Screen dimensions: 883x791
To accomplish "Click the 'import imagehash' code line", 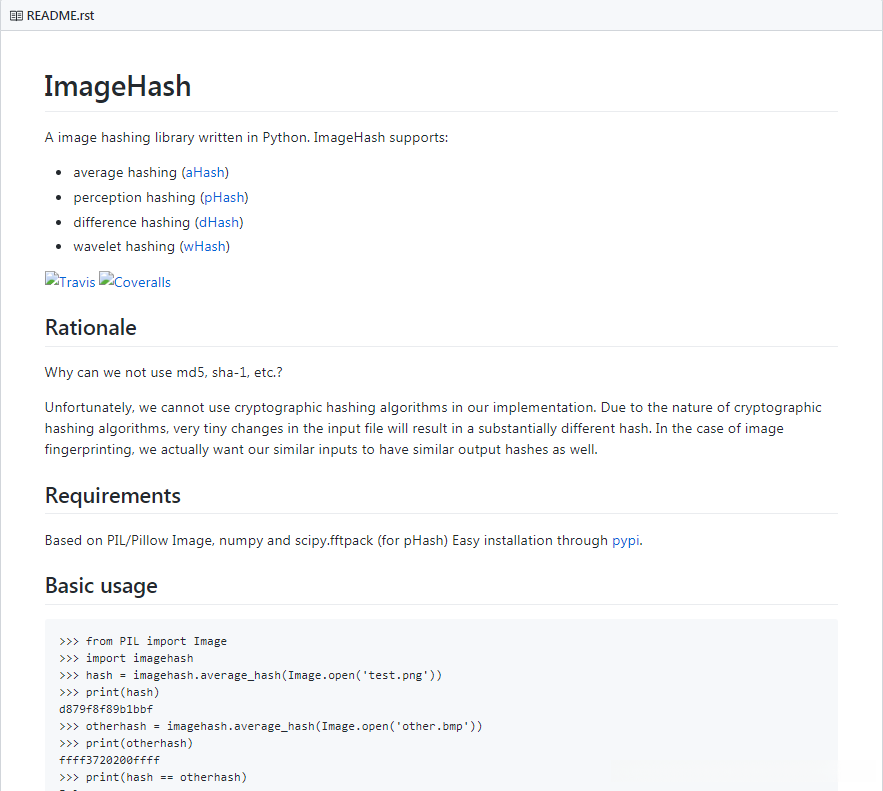I will click(139, 659).
